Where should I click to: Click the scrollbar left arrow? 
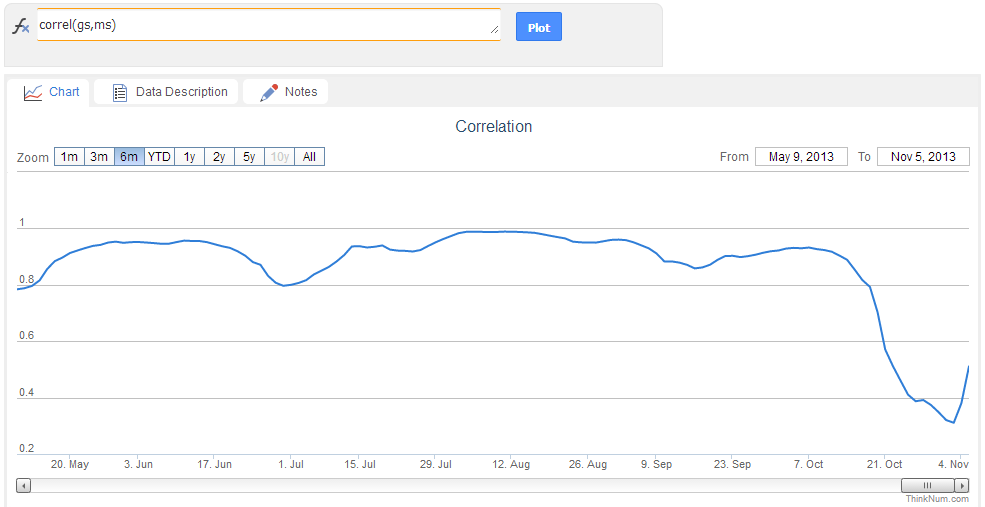(x=24, y=485)
